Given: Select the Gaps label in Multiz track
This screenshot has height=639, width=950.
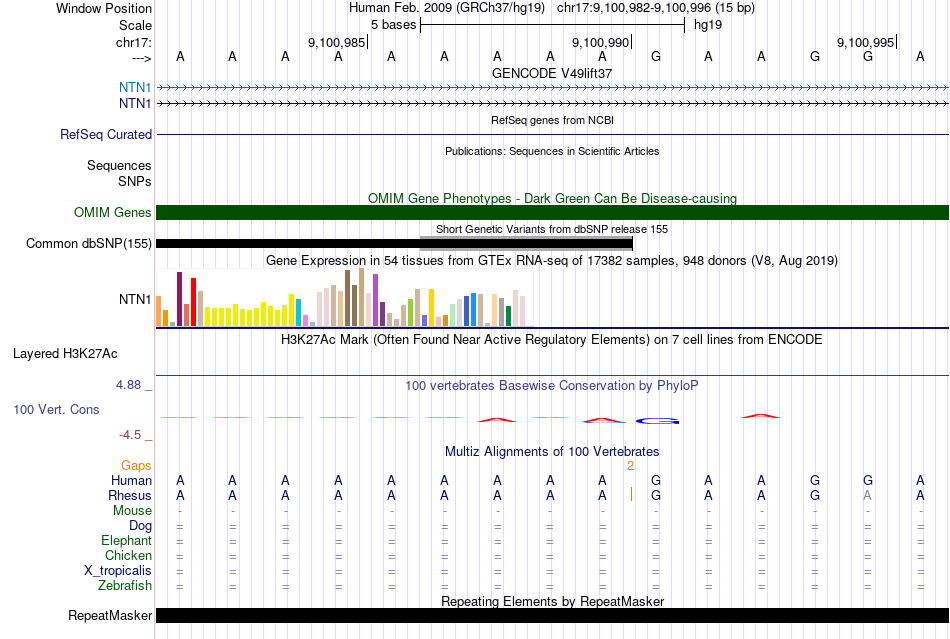Looking at the screenshot, I should pyautogui.click(x=136, y=465).
